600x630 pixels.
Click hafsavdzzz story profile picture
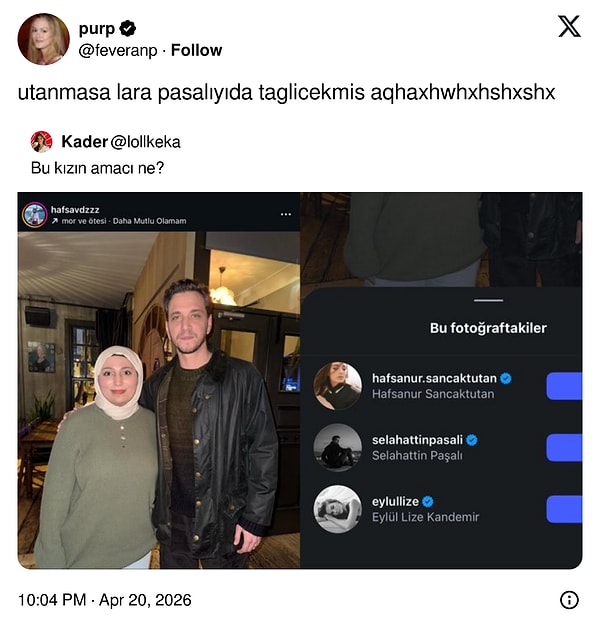coord(35,214)
